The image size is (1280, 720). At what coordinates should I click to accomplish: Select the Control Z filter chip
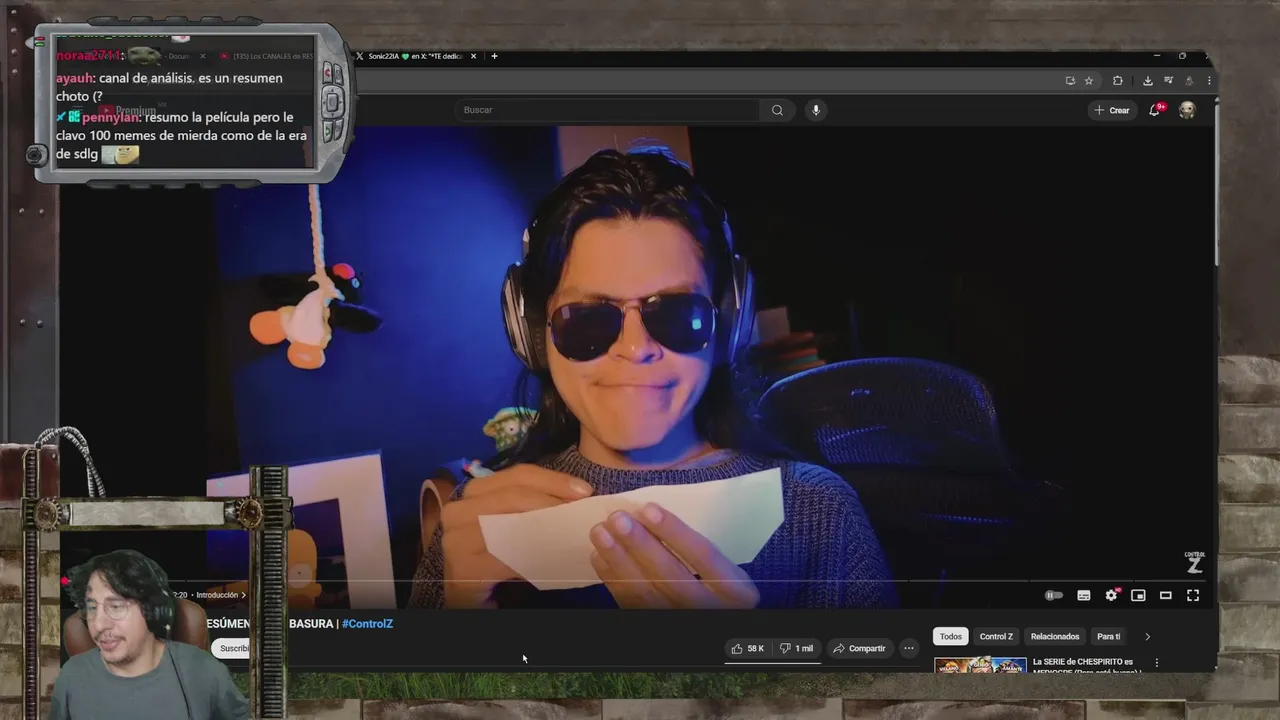click(996, 636)
